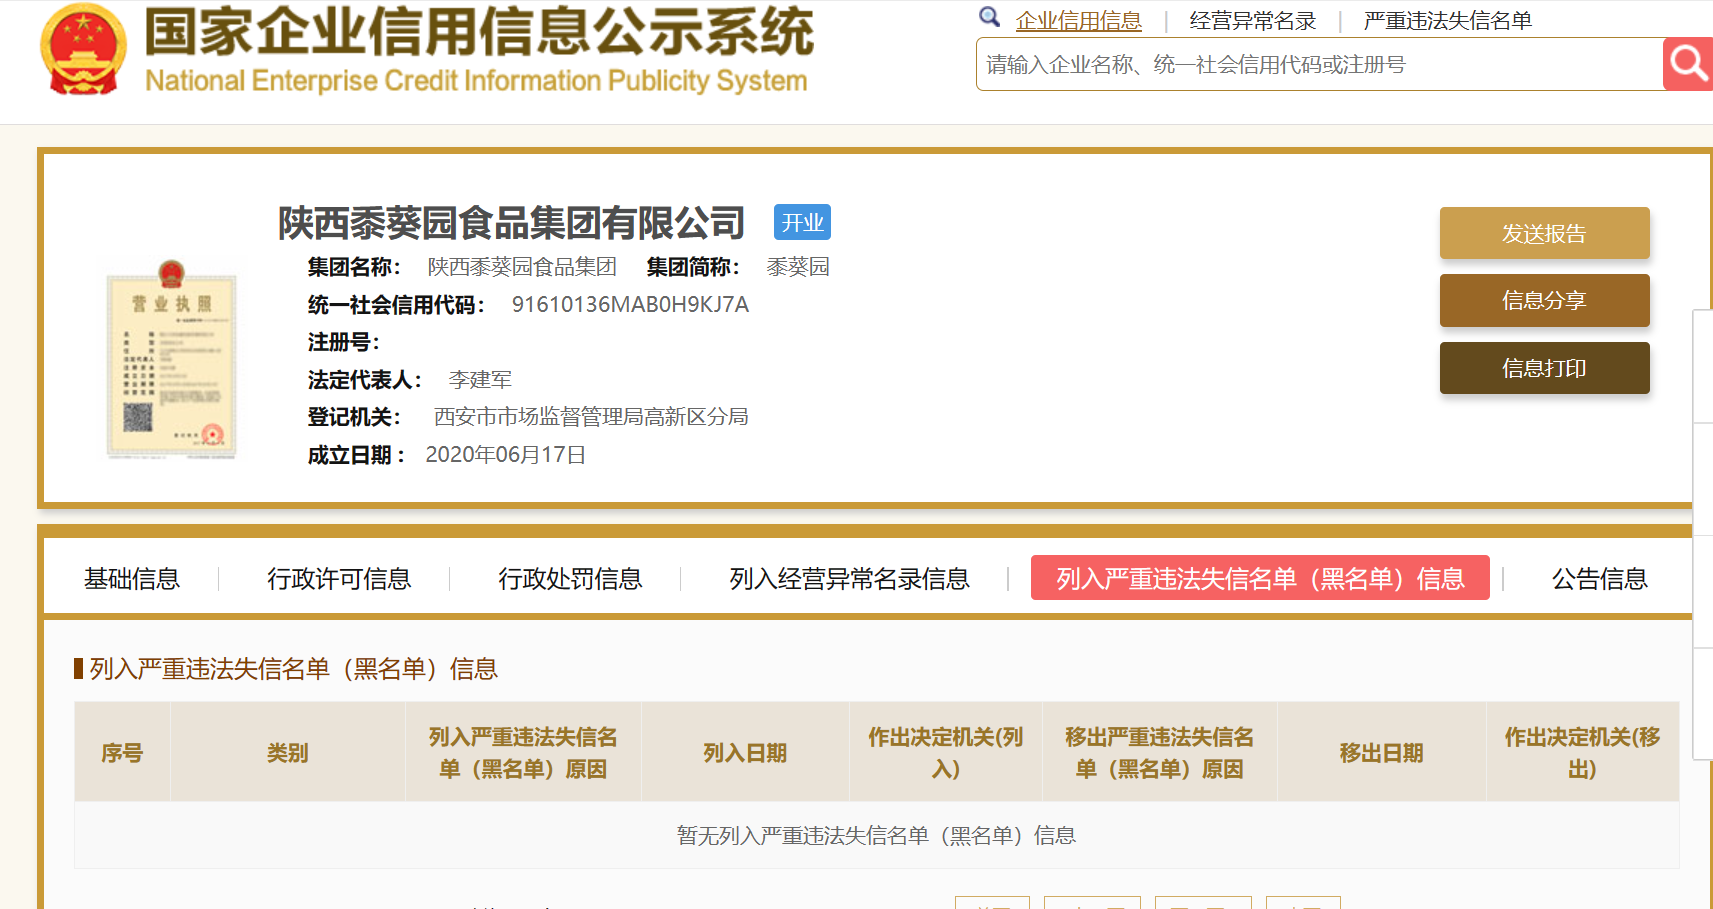The width and height of the screenshot is (1713, 909).
Task: Click the 列入严重违法失信名单(黑名单)原因 column header
Action: coord(523,753)
